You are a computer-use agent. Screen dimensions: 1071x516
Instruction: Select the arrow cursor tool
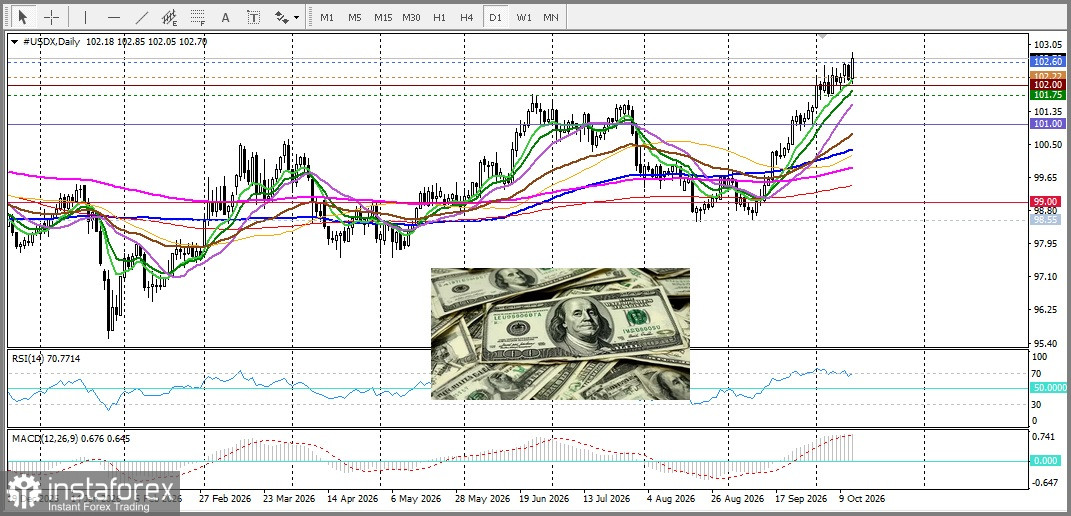(23, 17)
